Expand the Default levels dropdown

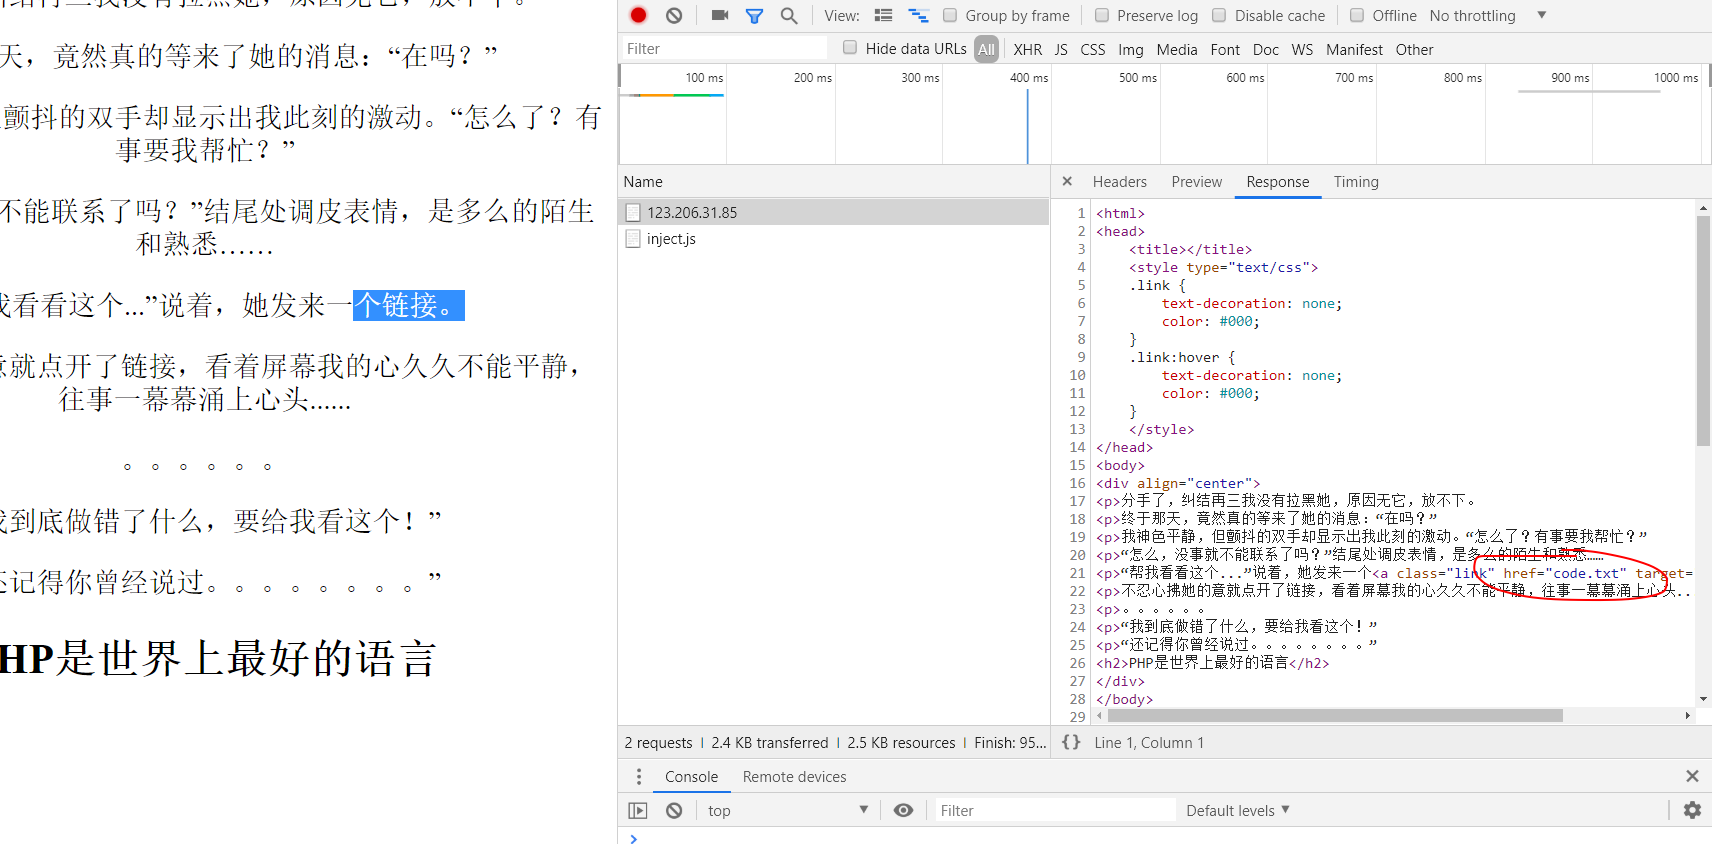tap(1237, 810)
